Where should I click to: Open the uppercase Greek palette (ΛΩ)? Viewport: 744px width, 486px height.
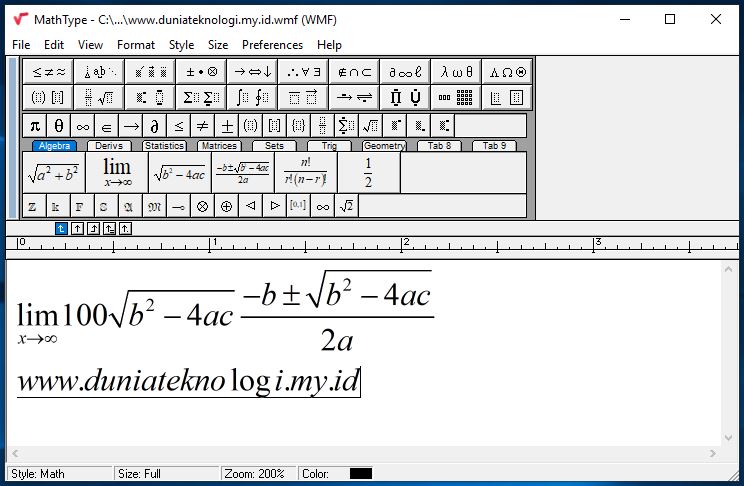tap(507, 72)
